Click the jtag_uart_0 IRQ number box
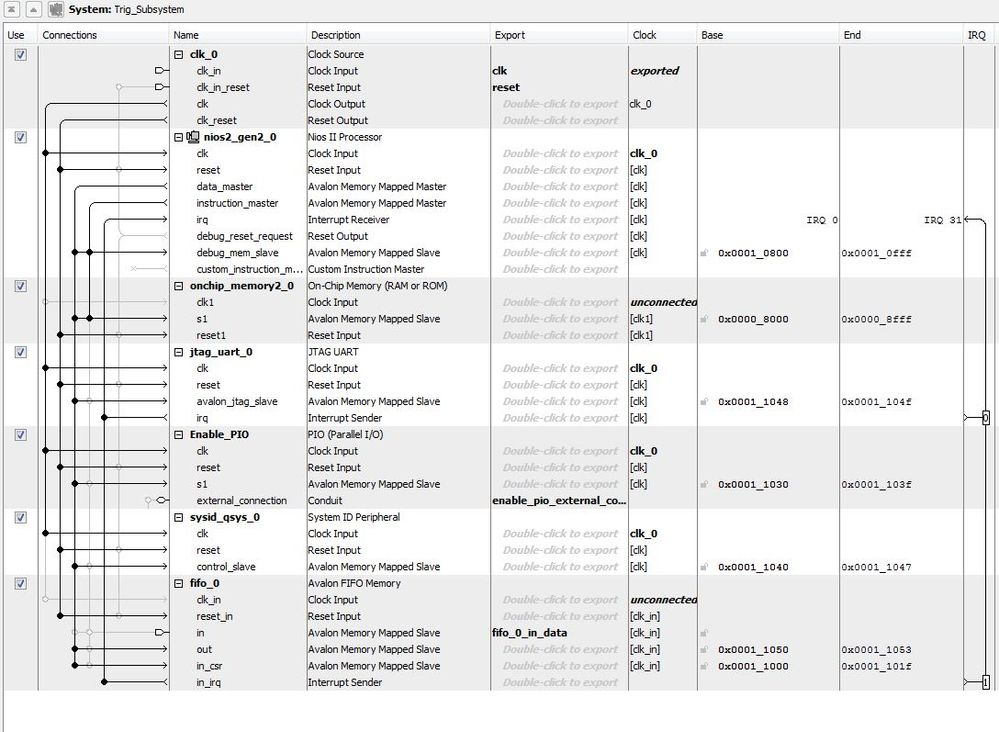This screenshot has width=999, height=732. 986,418
